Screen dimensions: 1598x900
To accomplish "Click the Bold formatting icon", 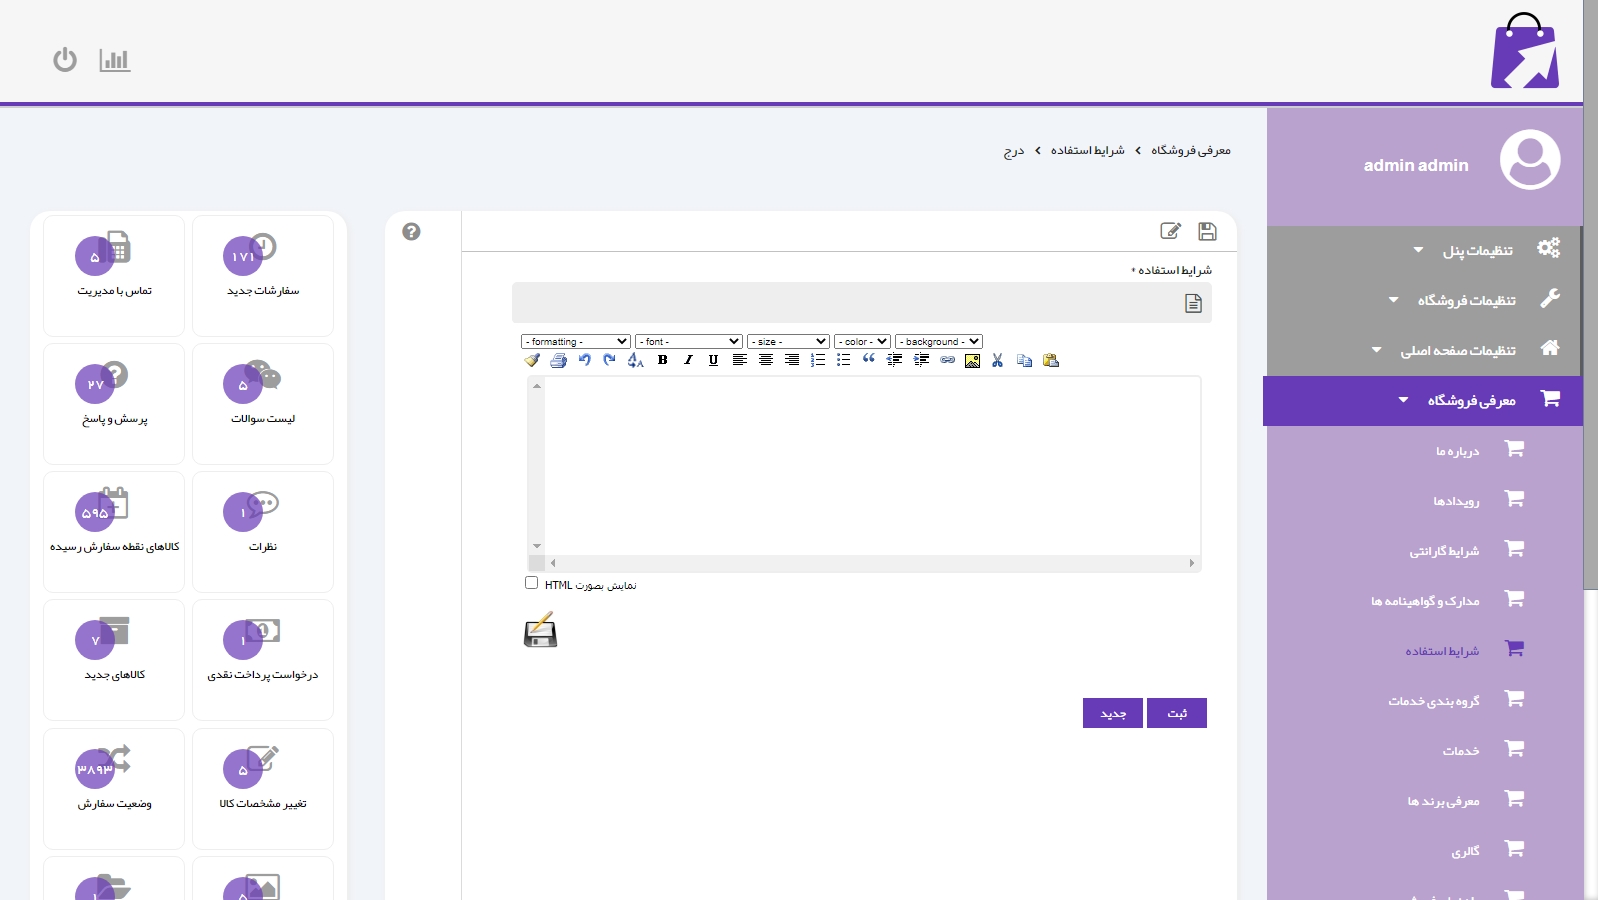I will coord(662,360).
